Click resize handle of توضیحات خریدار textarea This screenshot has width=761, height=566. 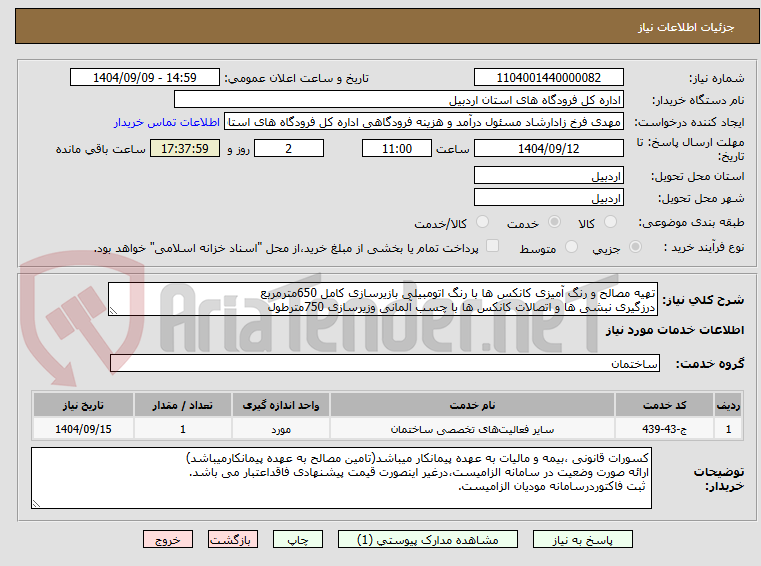point(36,503)
